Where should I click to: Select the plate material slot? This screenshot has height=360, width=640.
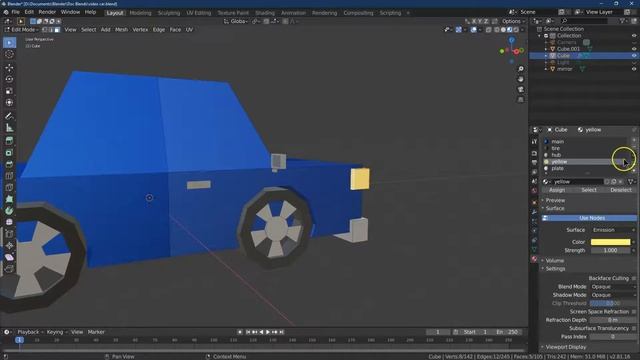(x=585, y=169)
